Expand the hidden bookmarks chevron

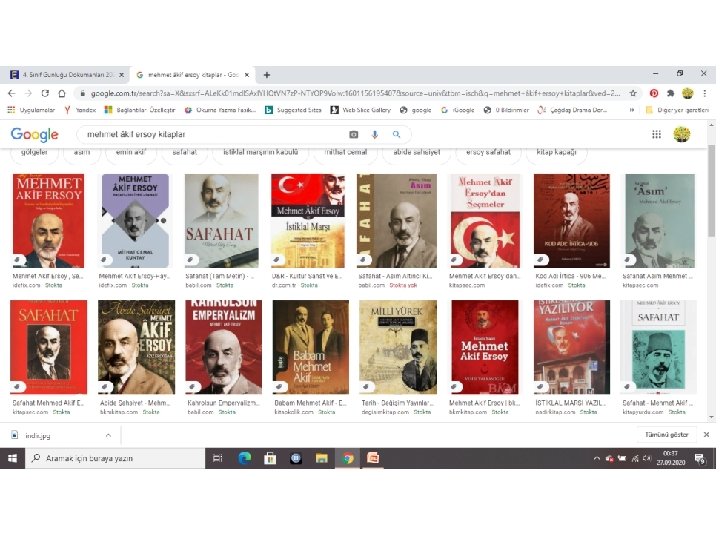pos(632,110)
